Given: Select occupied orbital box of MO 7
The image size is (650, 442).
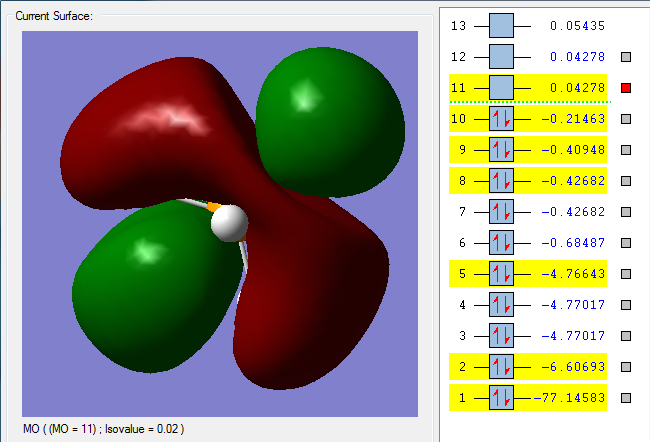Looking at the screenshot, I should (501, 211).
